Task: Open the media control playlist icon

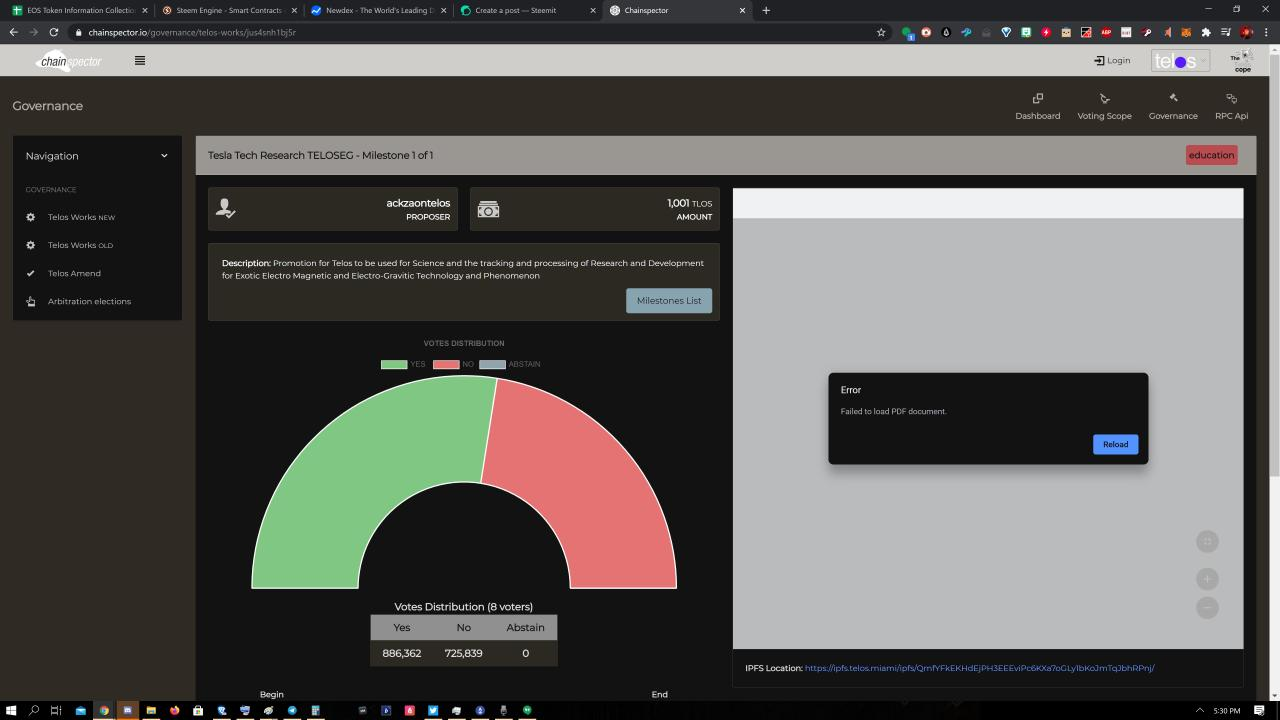Action: pyautogui.click(x=1226, y=32)
